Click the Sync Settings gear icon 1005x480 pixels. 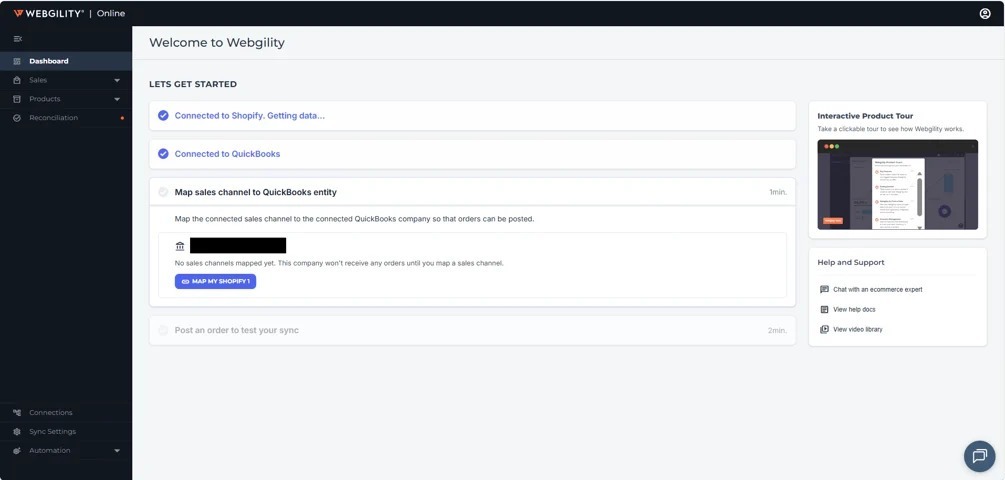[17, 432]
